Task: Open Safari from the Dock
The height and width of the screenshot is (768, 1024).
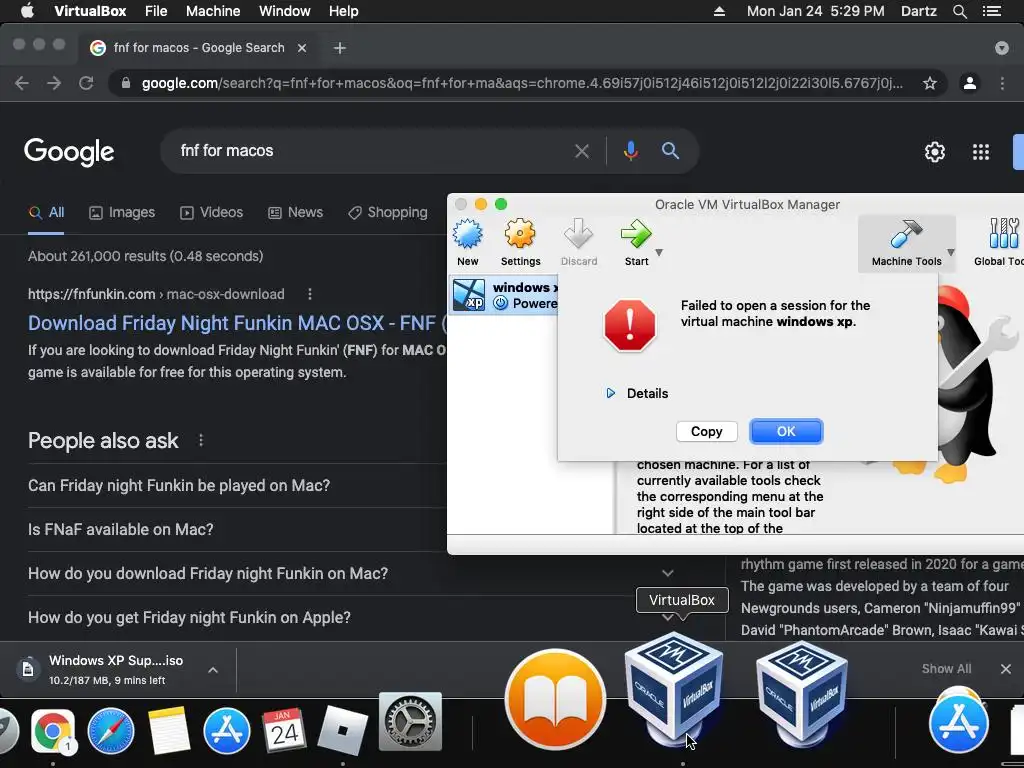Action: [x=111, y=731]
